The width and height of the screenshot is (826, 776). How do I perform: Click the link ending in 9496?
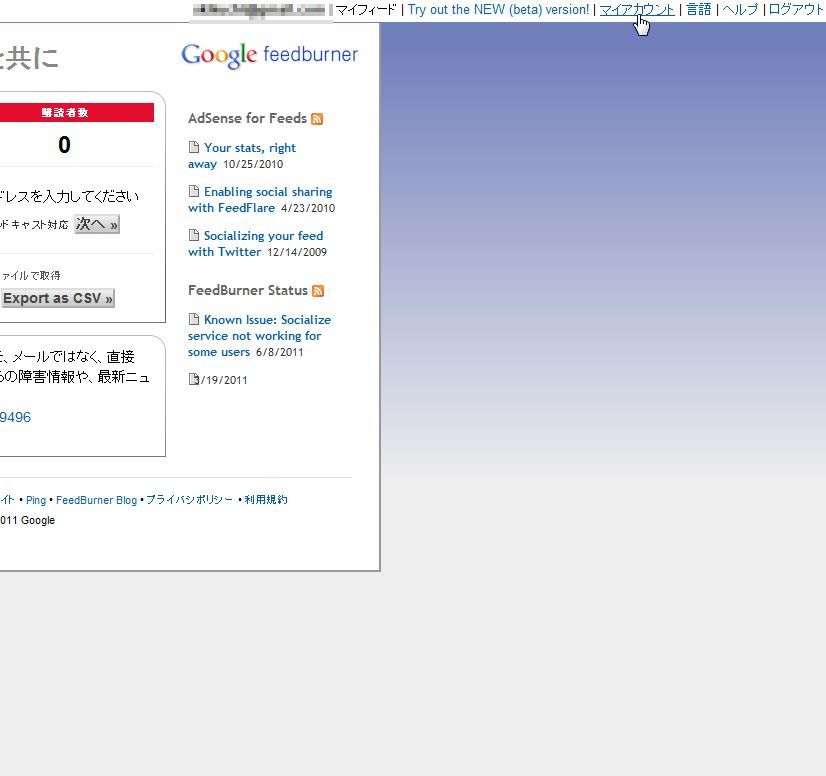tap(15, 417)
